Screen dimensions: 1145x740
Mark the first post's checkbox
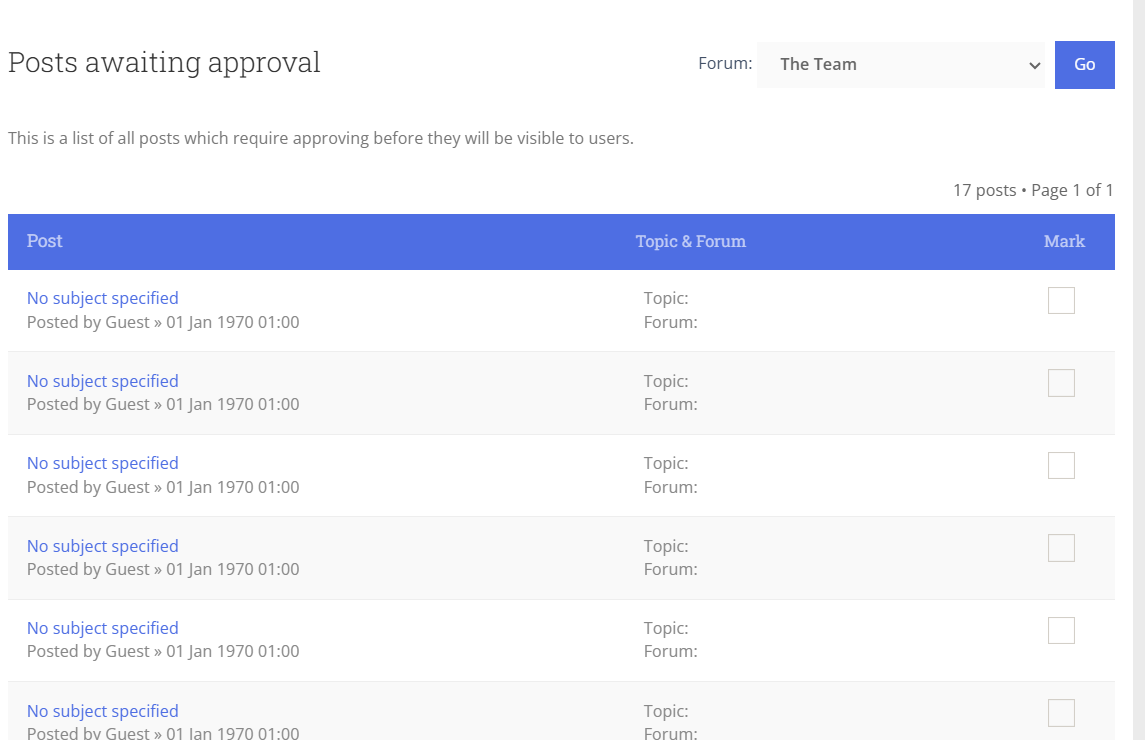pos(1061,300)
